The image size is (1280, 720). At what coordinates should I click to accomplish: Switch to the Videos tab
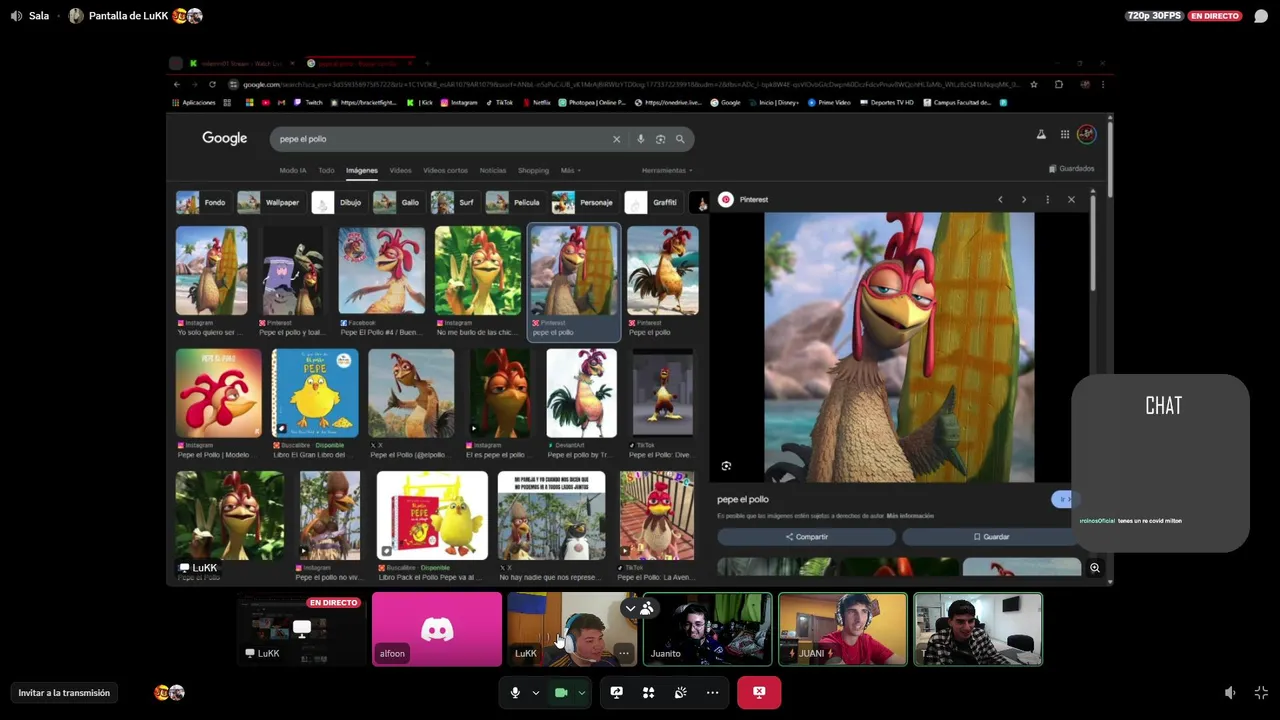click(400, 170)
